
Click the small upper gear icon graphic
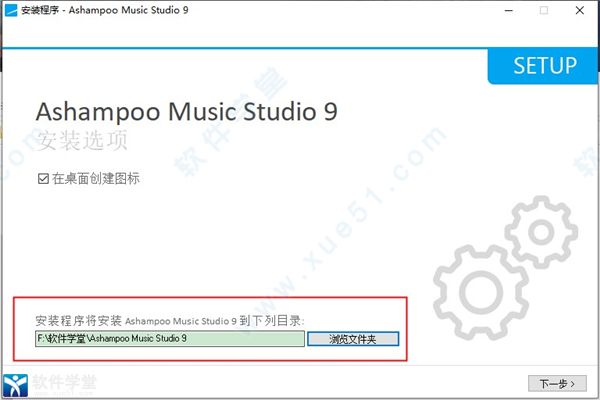tap(541, 232)
